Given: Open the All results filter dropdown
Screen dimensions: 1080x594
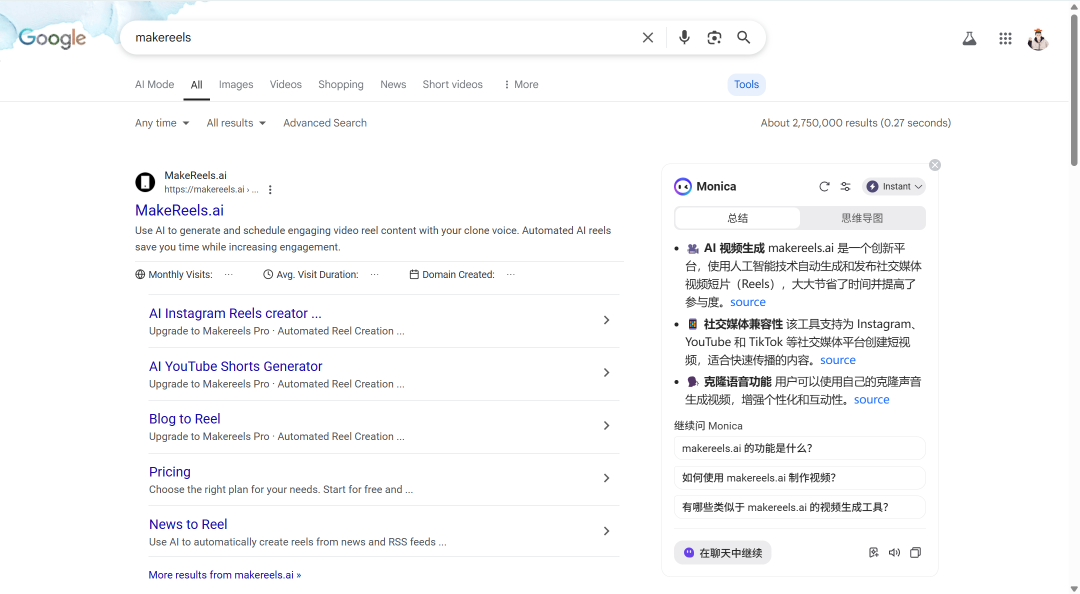Looking at the screenshot, I should coord(236,123).
